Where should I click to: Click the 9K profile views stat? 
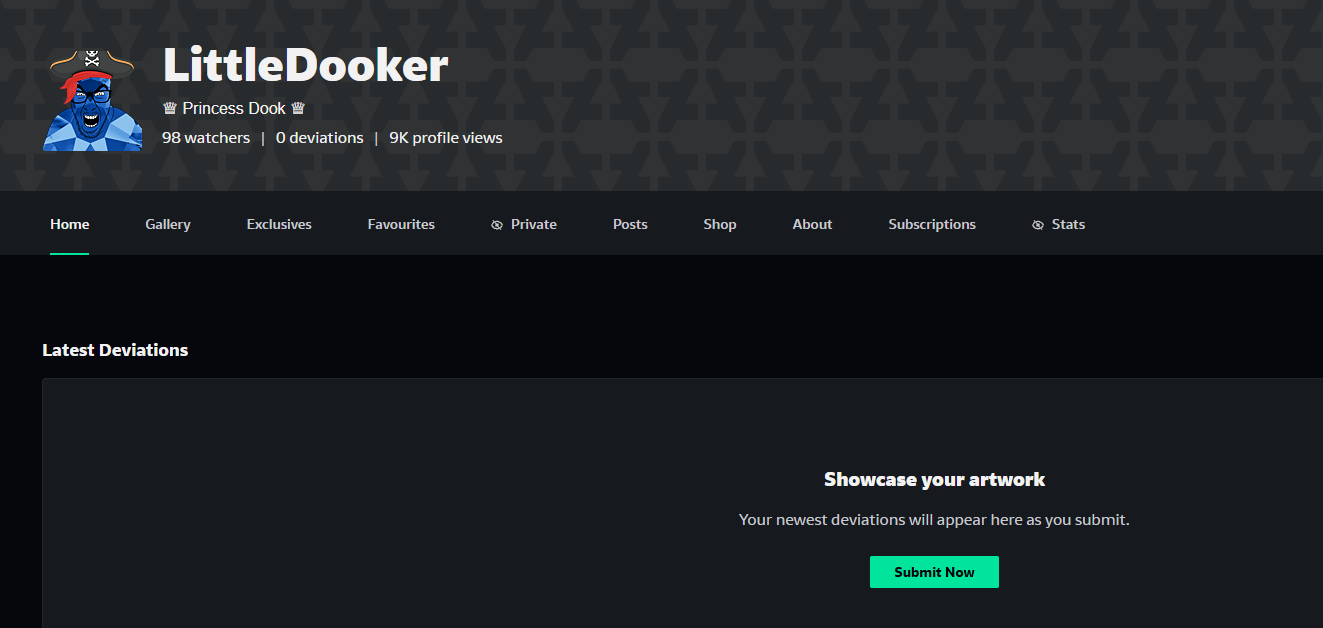446,138
